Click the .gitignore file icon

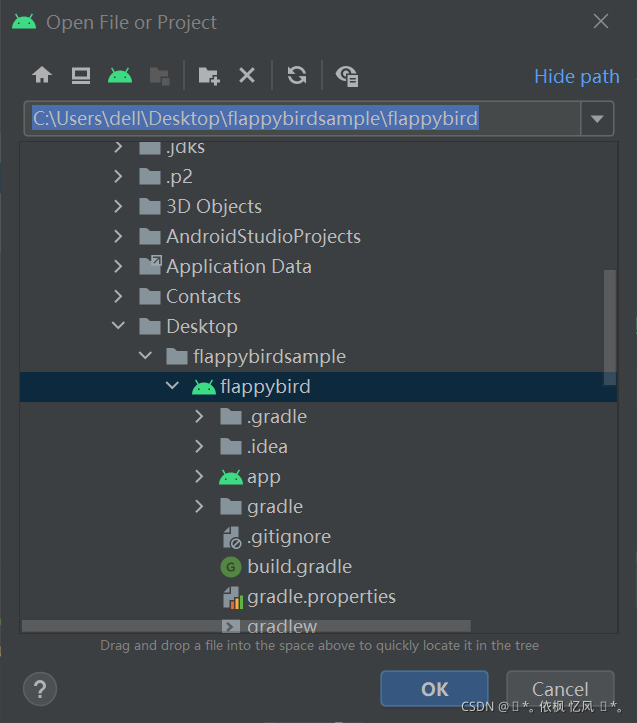coord(232,537)
